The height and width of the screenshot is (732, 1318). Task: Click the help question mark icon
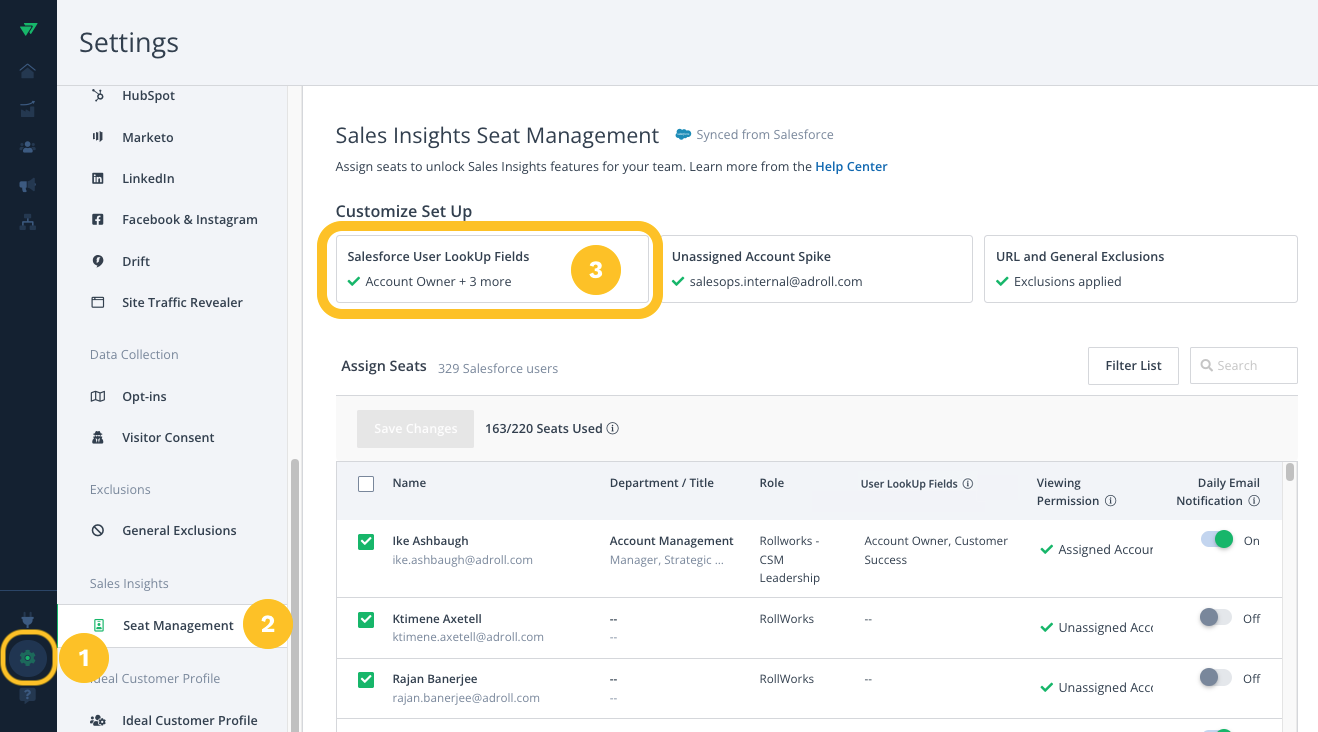[28, 695]
